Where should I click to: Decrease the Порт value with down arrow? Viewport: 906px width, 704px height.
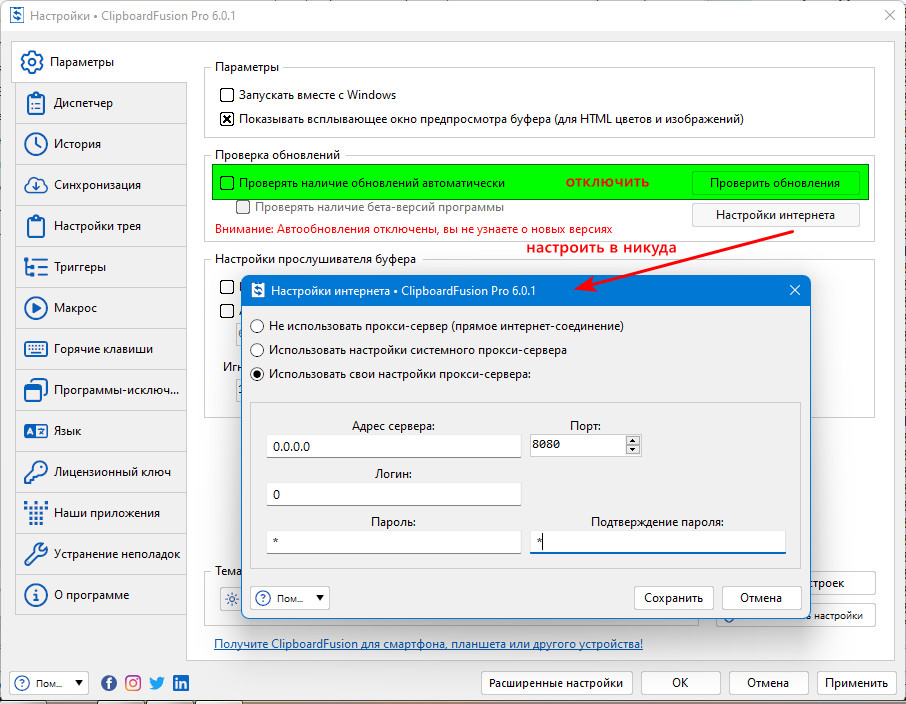click(633, 450)
